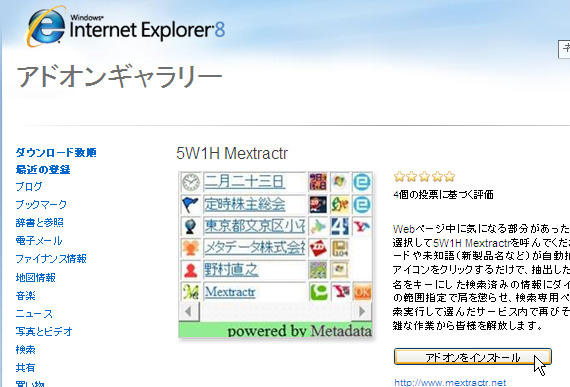
Task: Click the Windows flag icon in the 二月二十三日 row
Action: tap(340, 182)
